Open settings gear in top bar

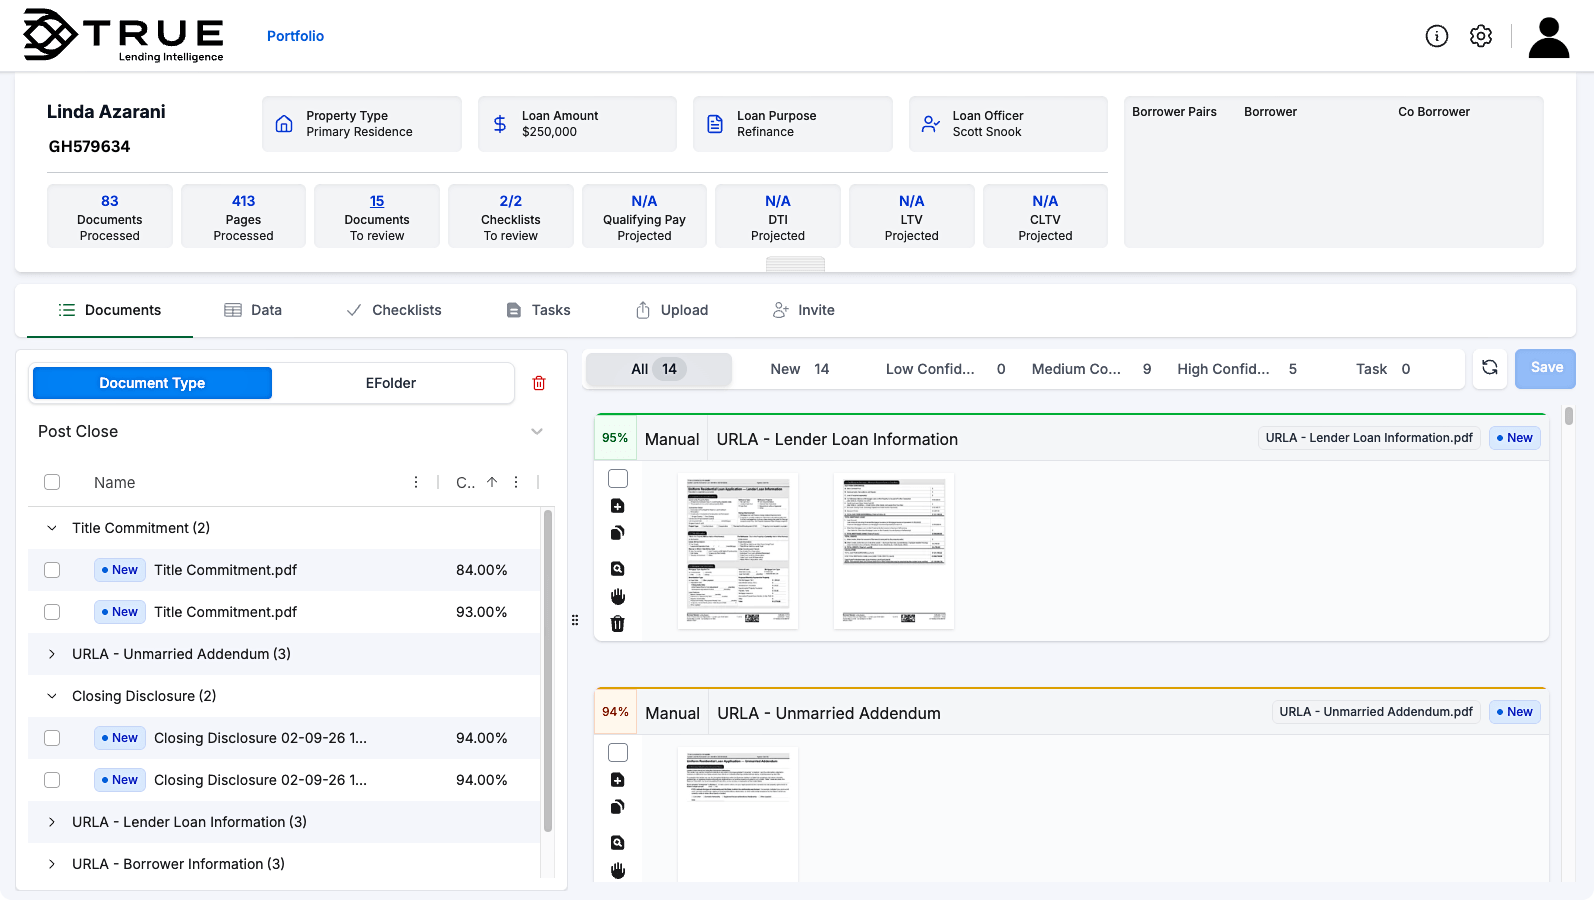[x=1480, y=36]
